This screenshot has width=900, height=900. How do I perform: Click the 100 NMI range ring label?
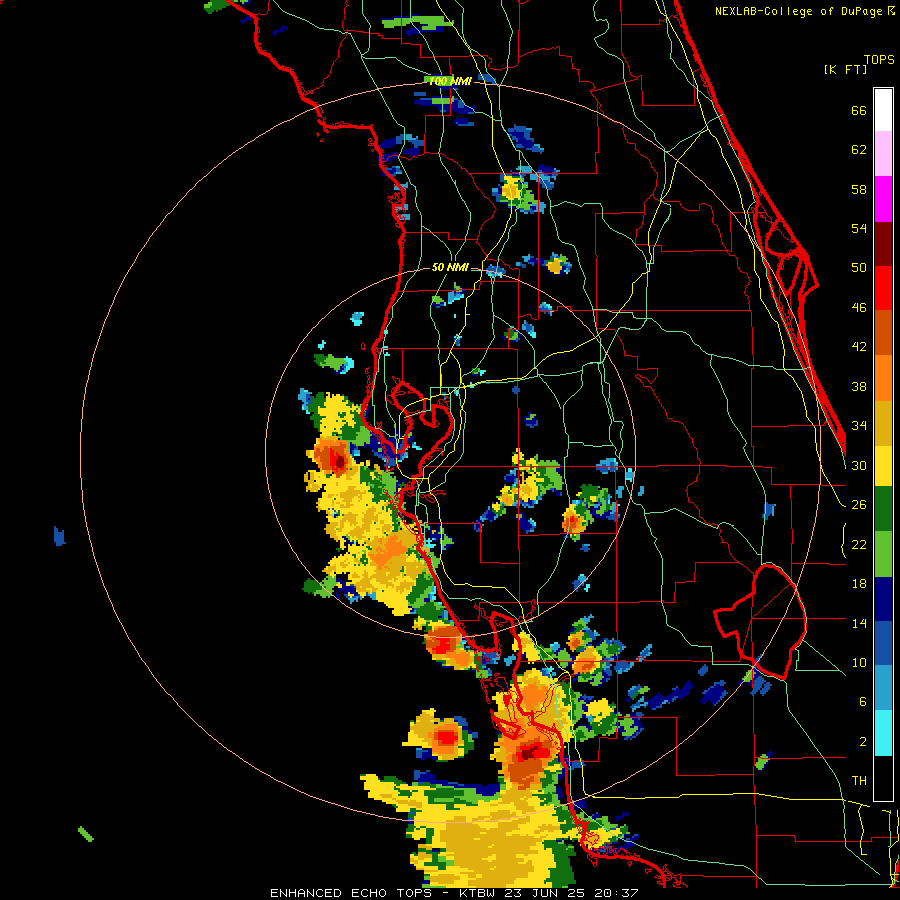click(451, 82)
